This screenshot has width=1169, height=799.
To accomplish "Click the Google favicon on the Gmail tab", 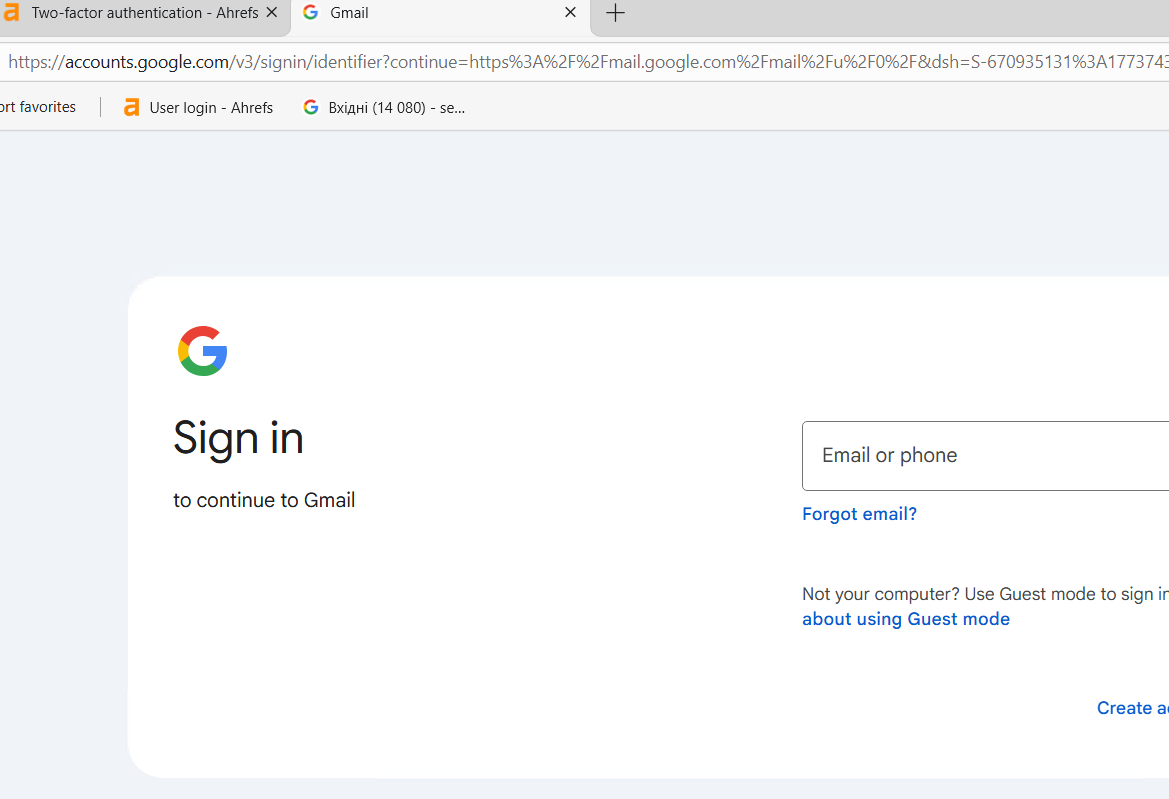I will click(x=311, y=13).
